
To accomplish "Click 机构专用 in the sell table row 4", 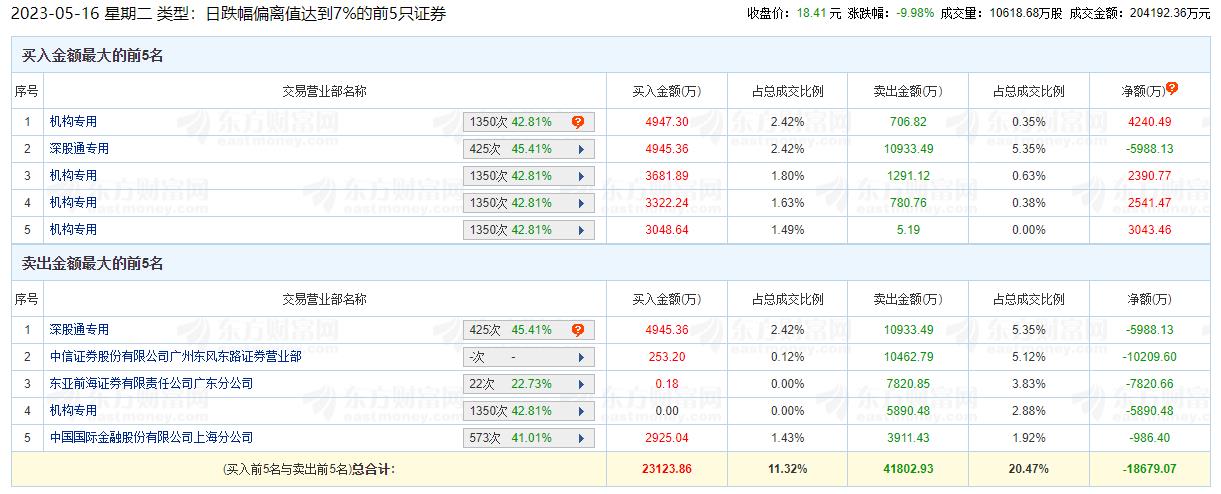I will coord(73,411).
